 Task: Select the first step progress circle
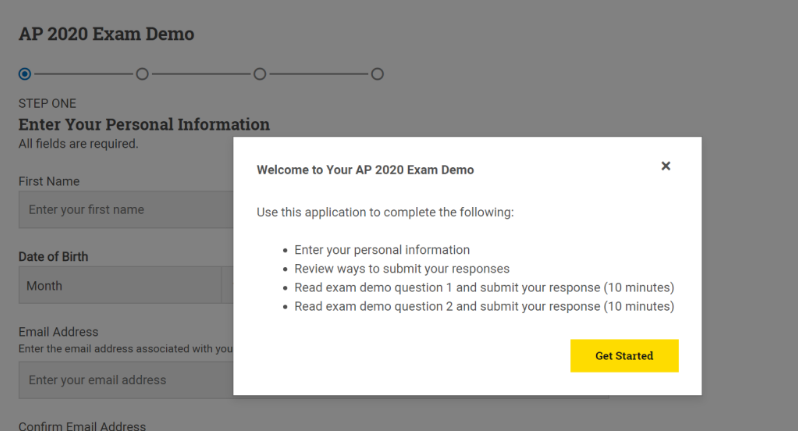pyautogui.click(x=24, y=74)
